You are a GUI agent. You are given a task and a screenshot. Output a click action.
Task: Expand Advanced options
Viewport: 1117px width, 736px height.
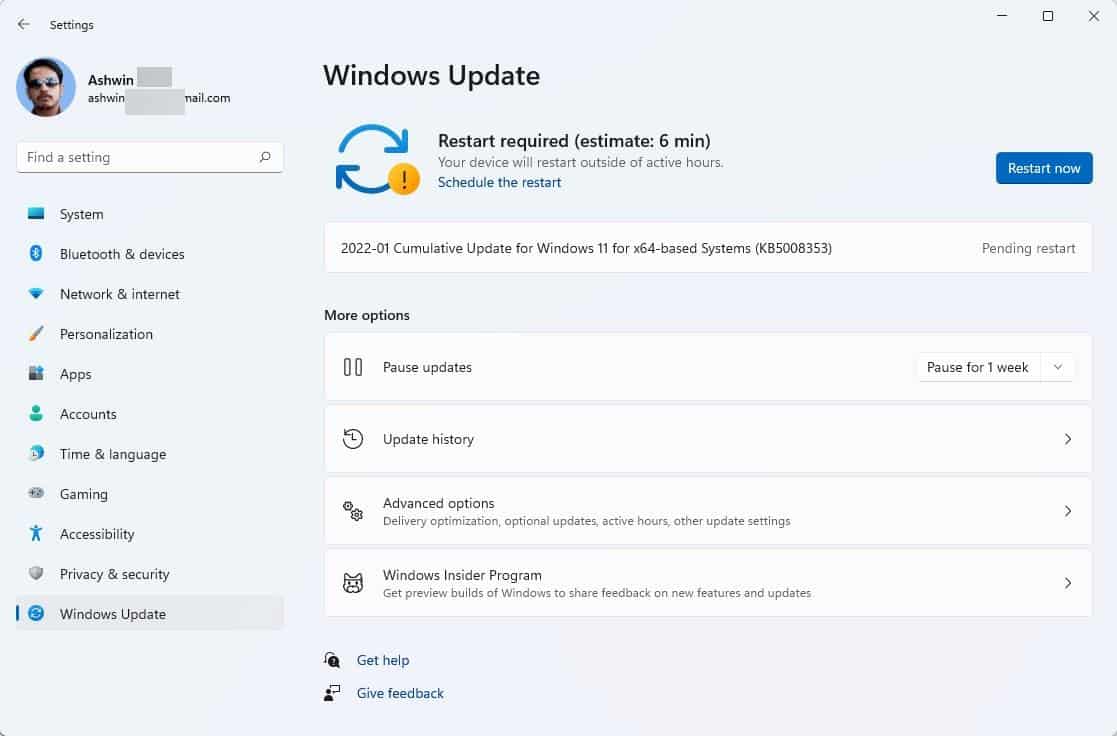(708, 511)
